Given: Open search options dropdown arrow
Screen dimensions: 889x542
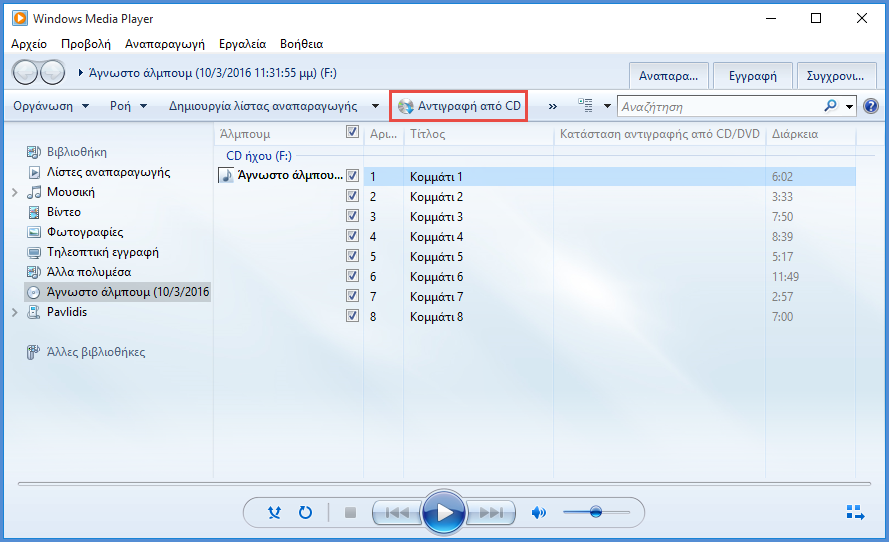Looking at the screenshot, I should tap(849, 107).
